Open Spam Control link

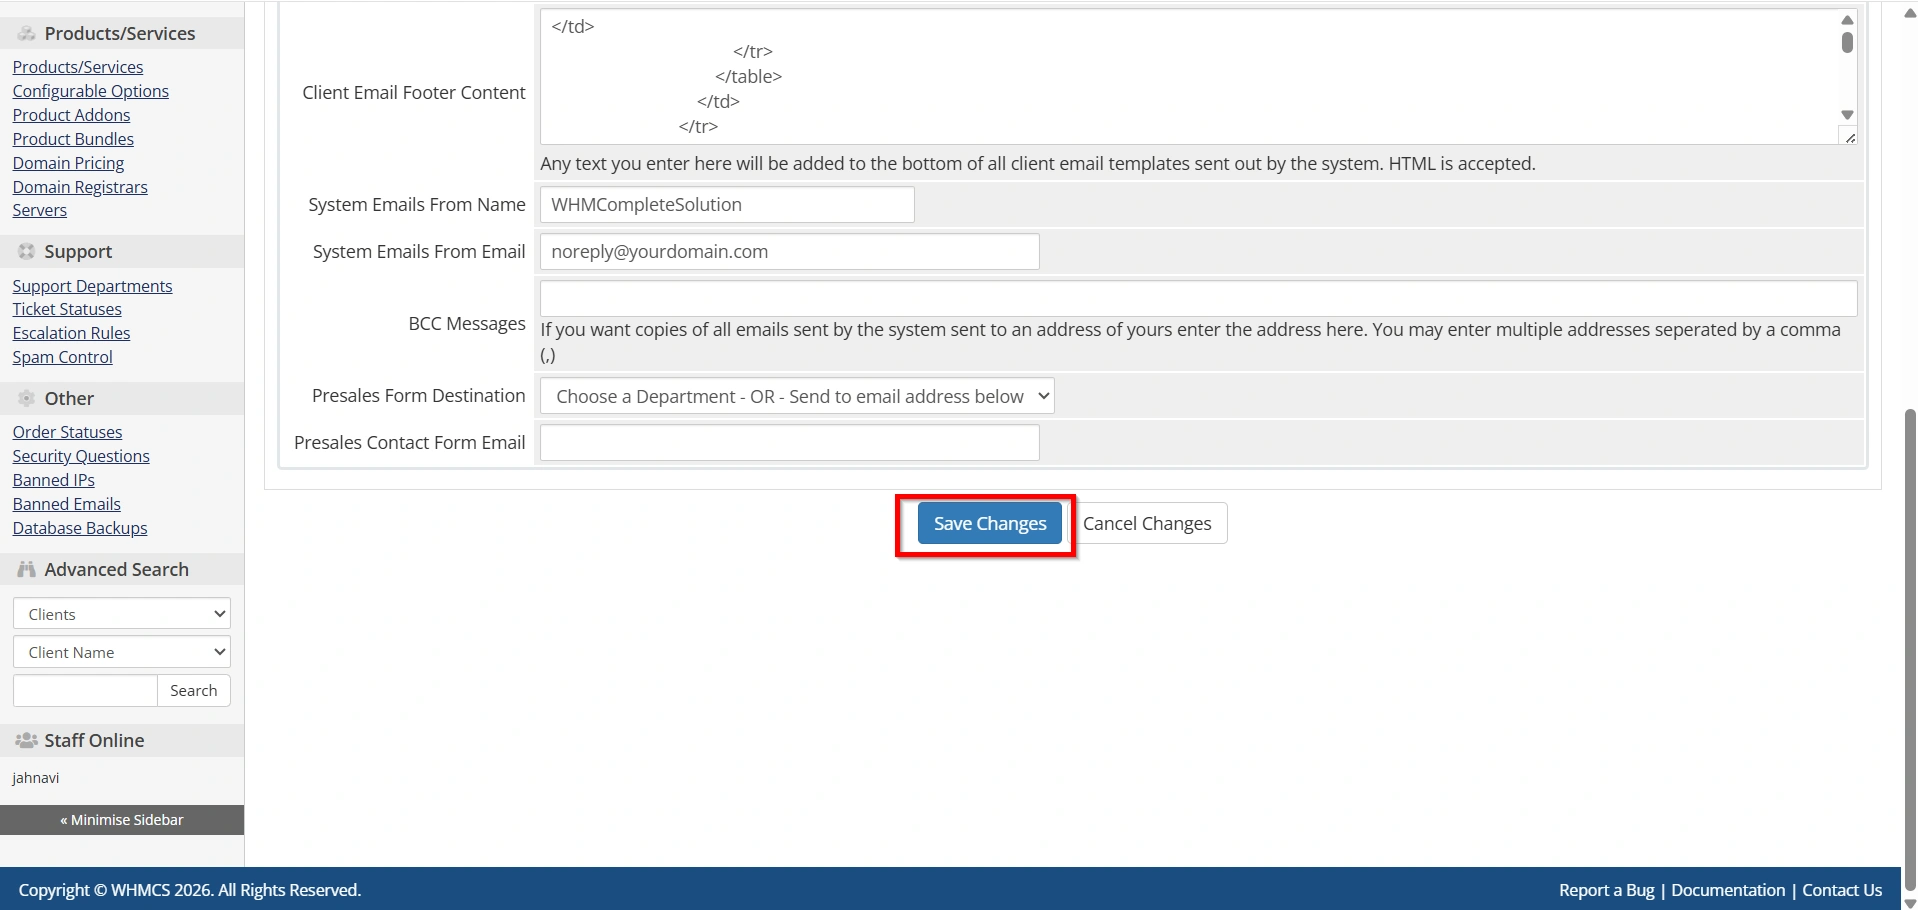63,357
